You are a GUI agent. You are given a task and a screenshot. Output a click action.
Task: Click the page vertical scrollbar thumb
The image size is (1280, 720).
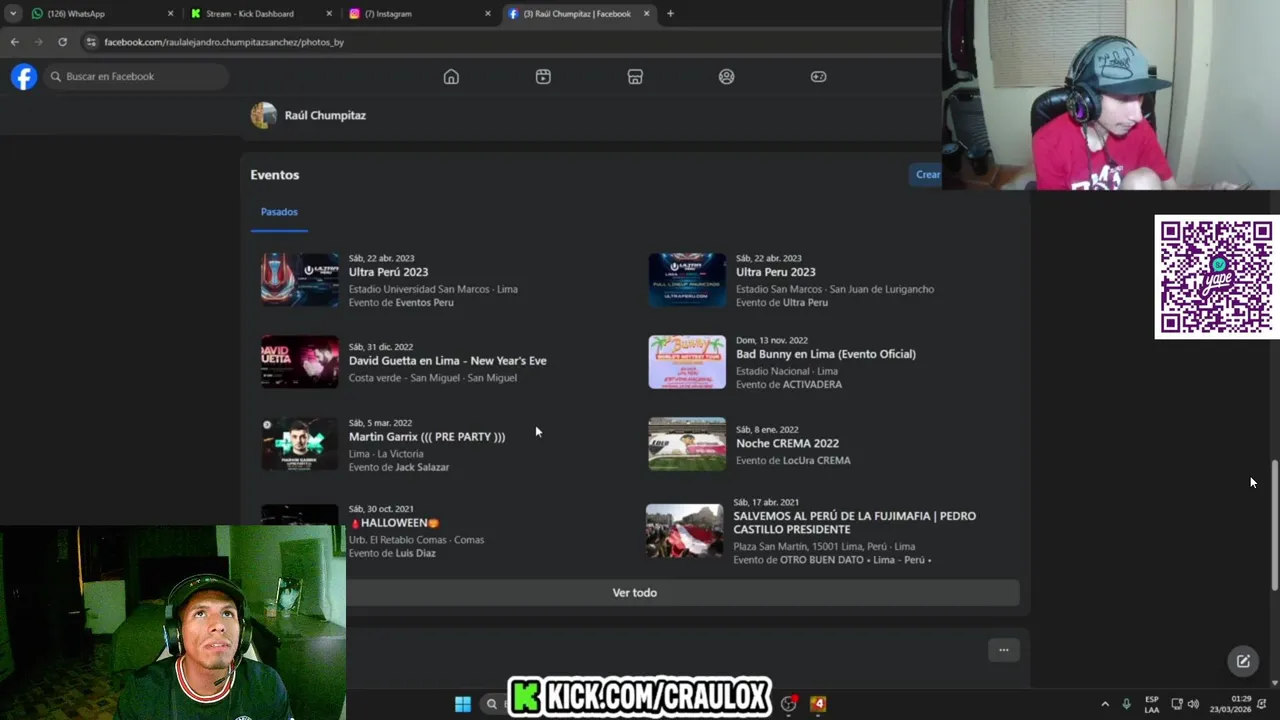[x=1274, y=525]
